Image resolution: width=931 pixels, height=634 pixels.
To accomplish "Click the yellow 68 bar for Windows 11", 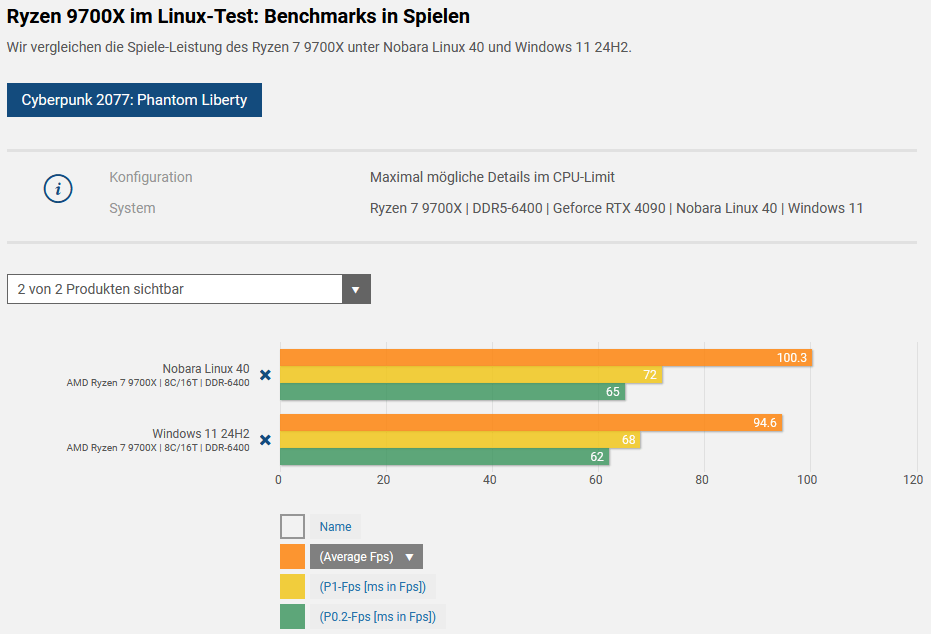I will [460, 440].
